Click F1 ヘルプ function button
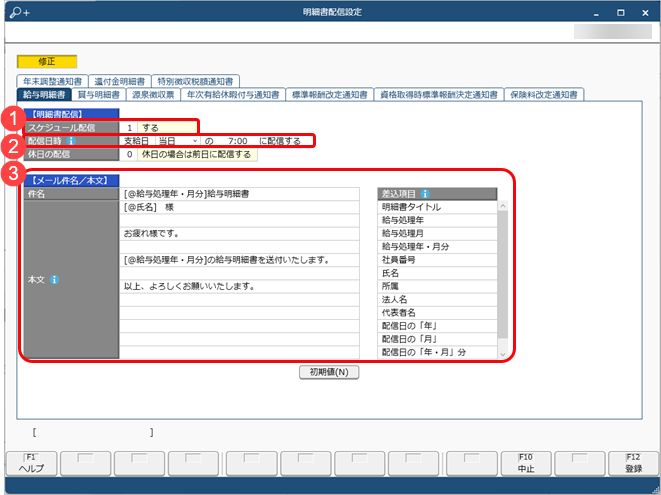This screenshot has width=661, height=495. coord(31,463)
